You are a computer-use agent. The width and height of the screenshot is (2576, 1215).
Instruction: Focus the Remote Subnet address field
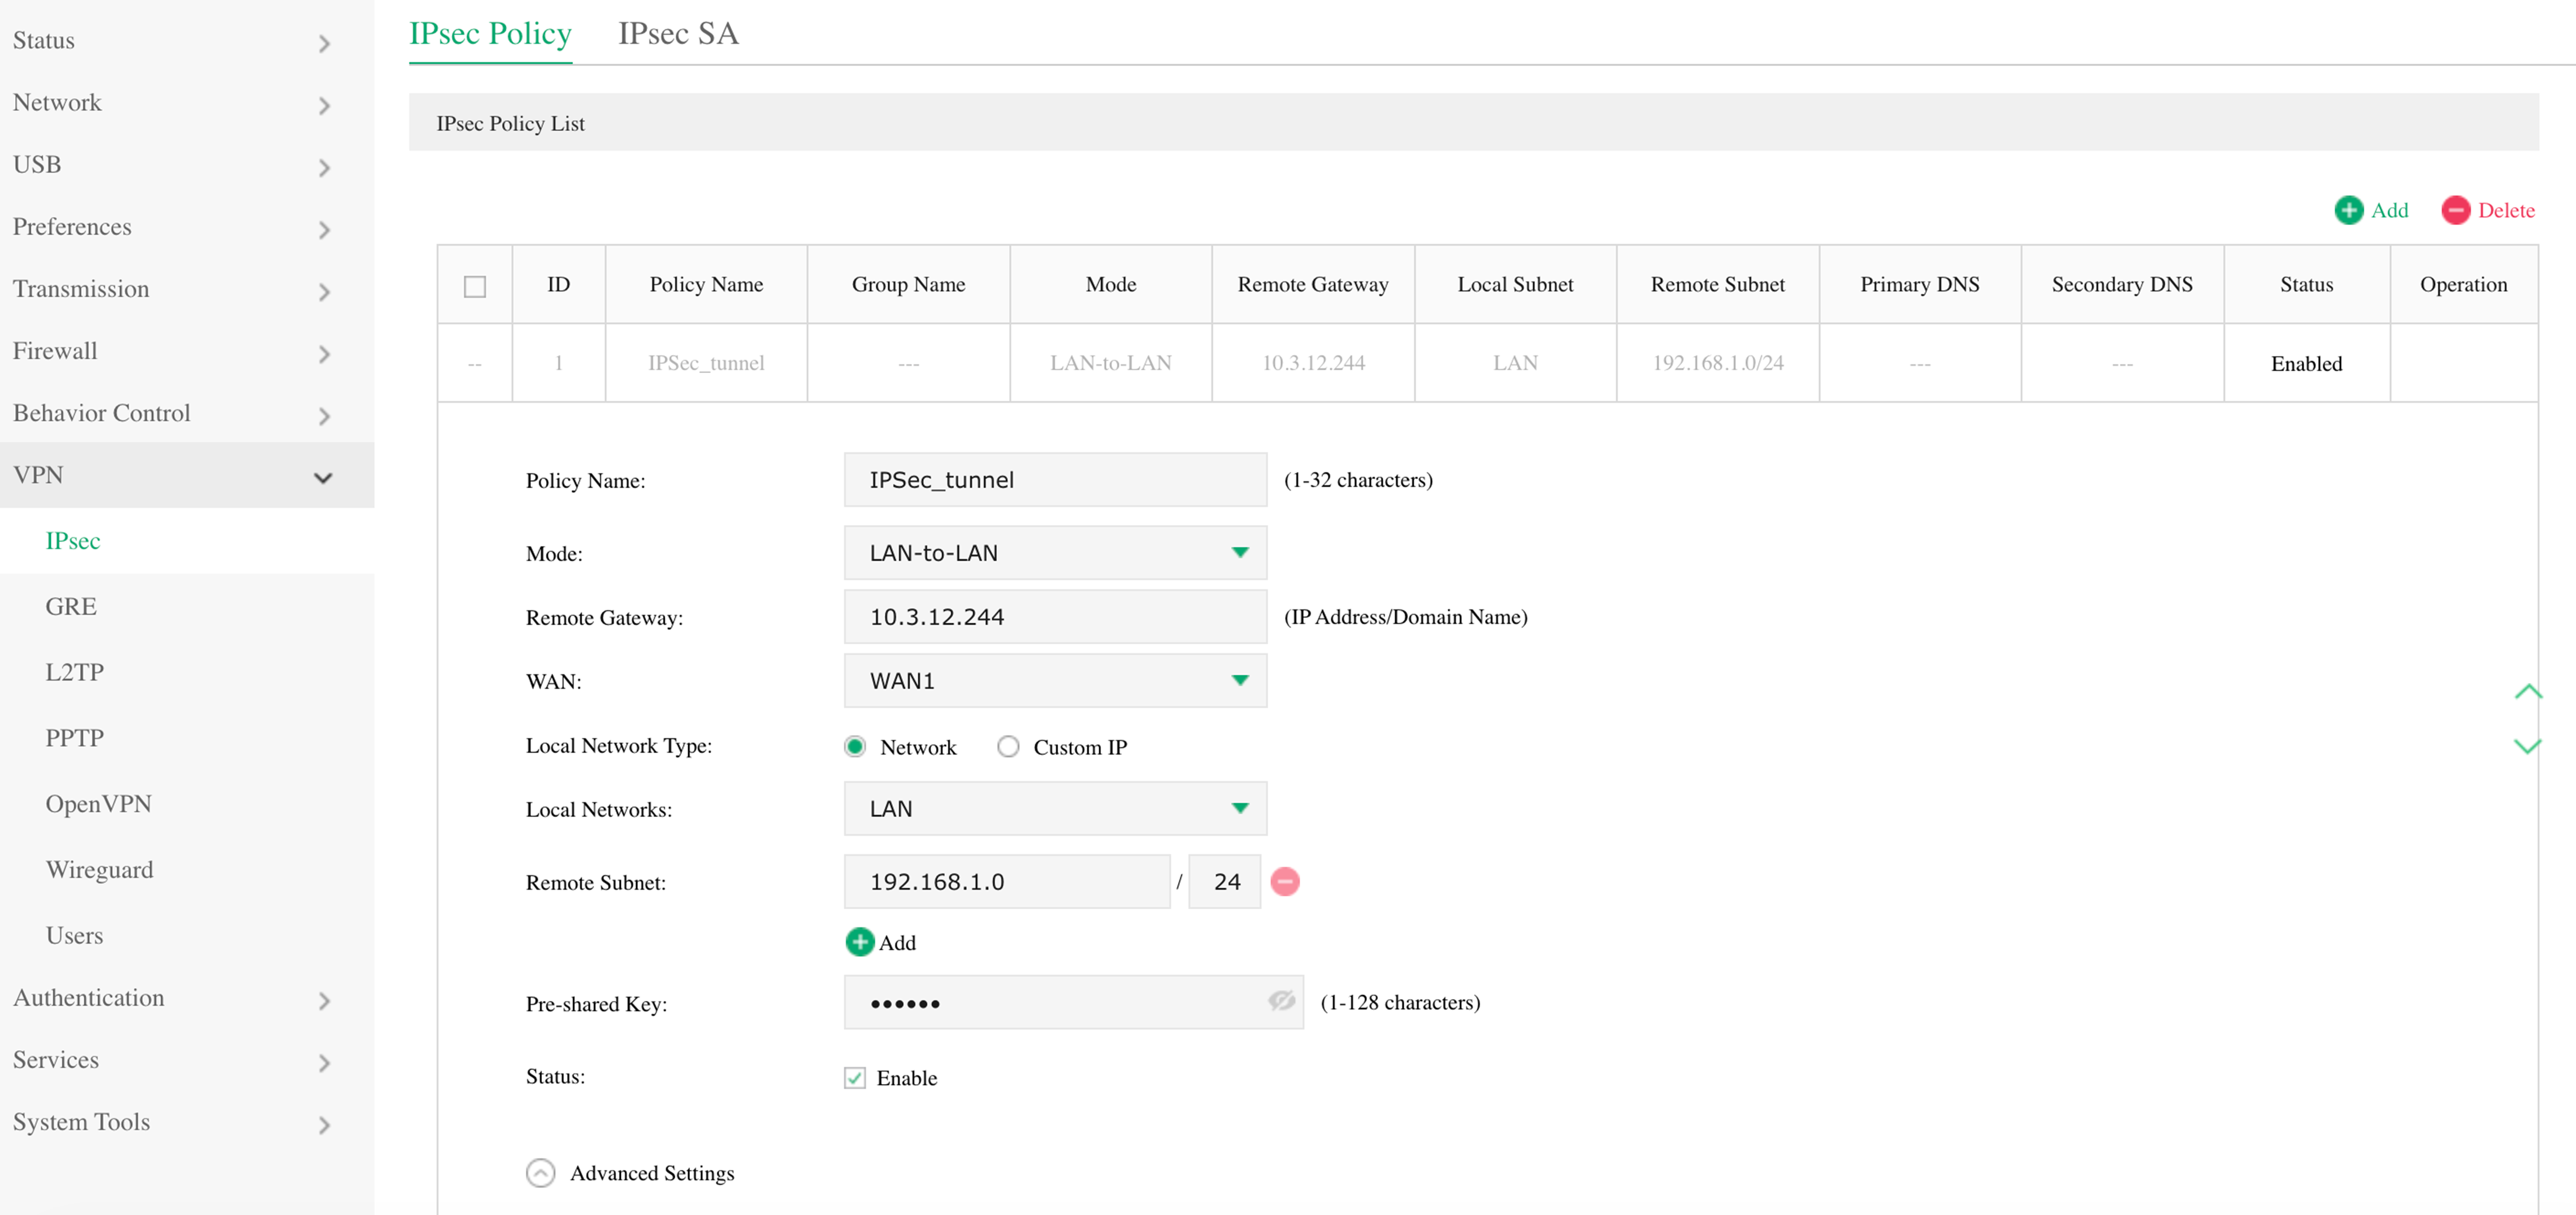point(1006,882)
